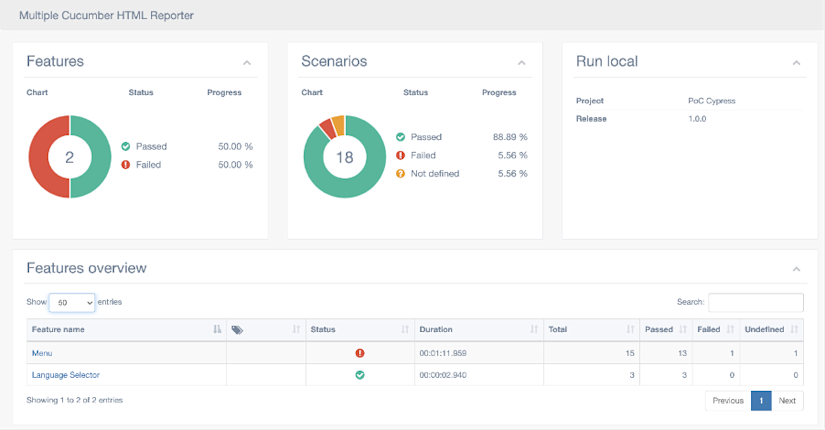Open the Show entries dropdown
This screenshot has width=825, height=430.
pyautogui.click(x=72, y=303)
